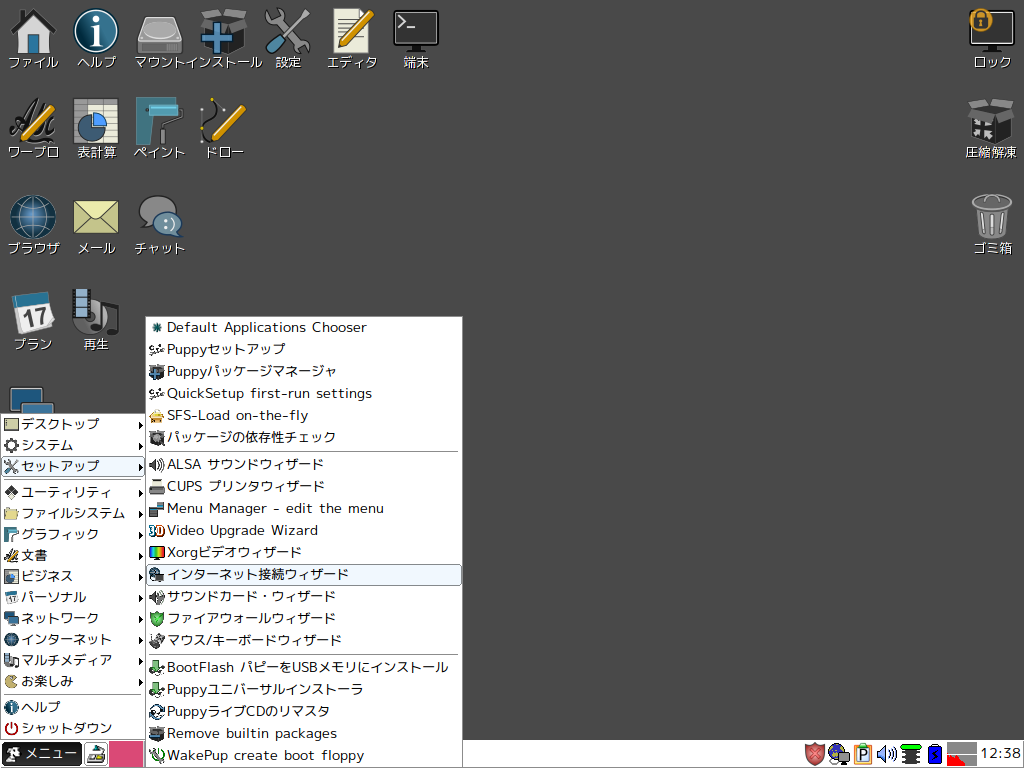Expand the デスクトップ submenu
This screenshot has width=1024, height=768.
(73, 424)
